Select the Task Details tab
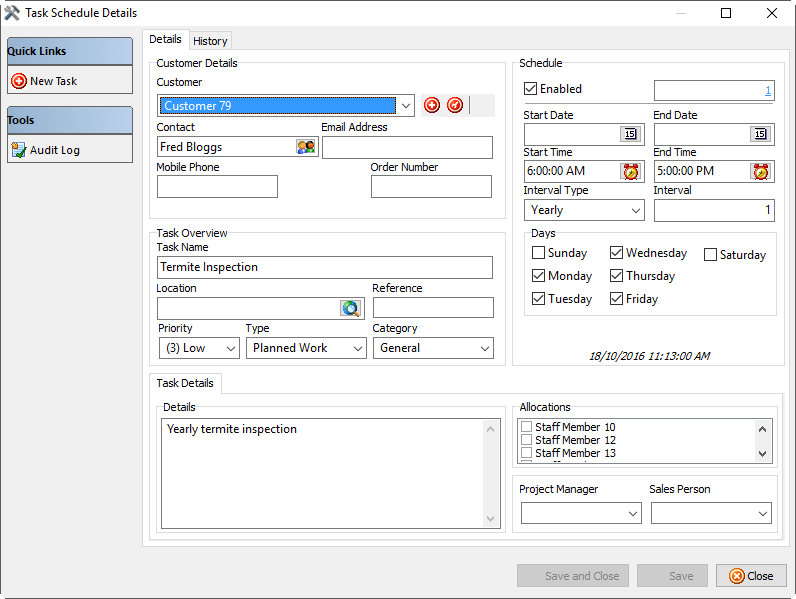The image size is (796, 599). [186, 383]
